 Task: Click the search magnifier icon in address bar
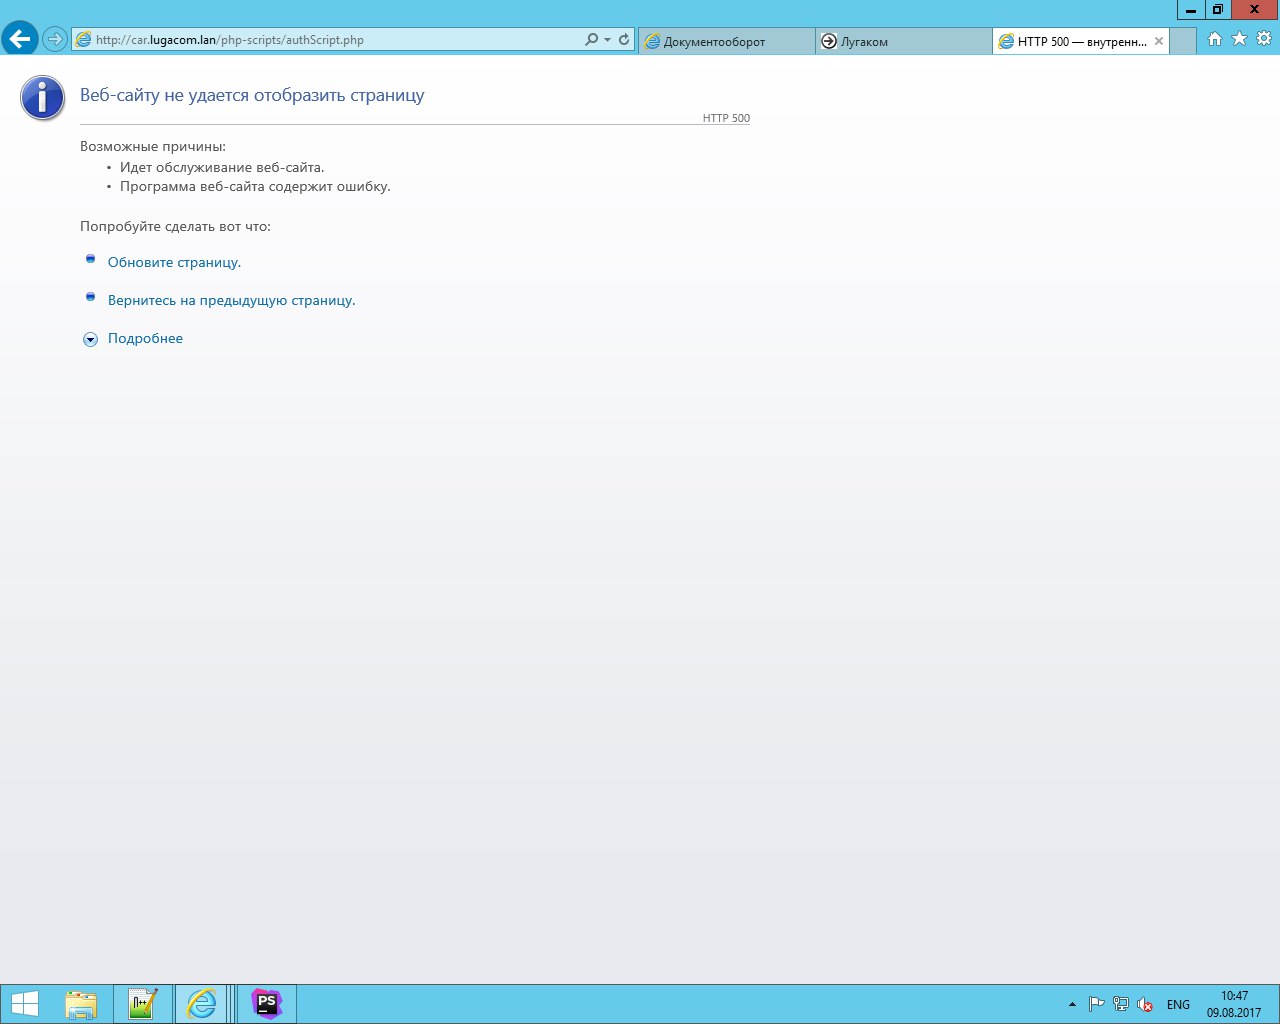point(591,40)
